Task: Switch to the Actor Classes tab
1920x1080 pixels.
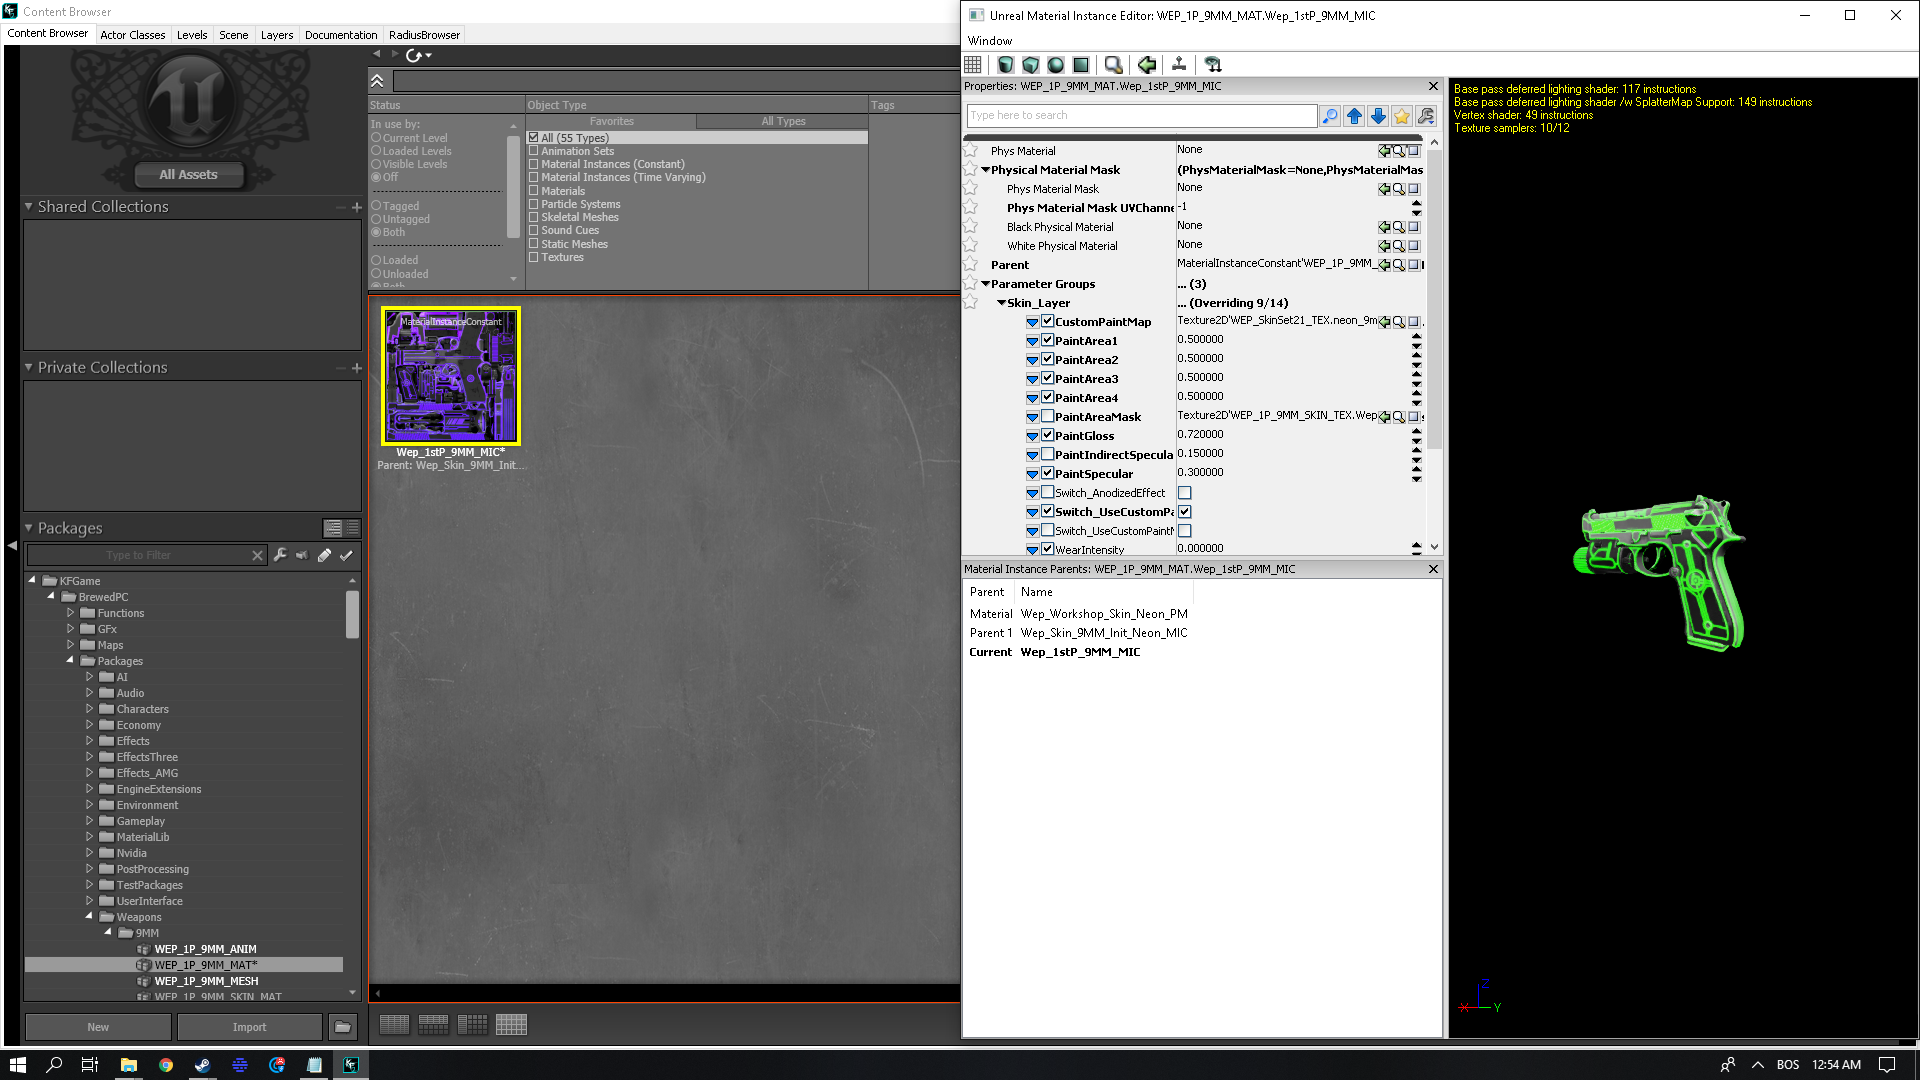Action: 132,35
